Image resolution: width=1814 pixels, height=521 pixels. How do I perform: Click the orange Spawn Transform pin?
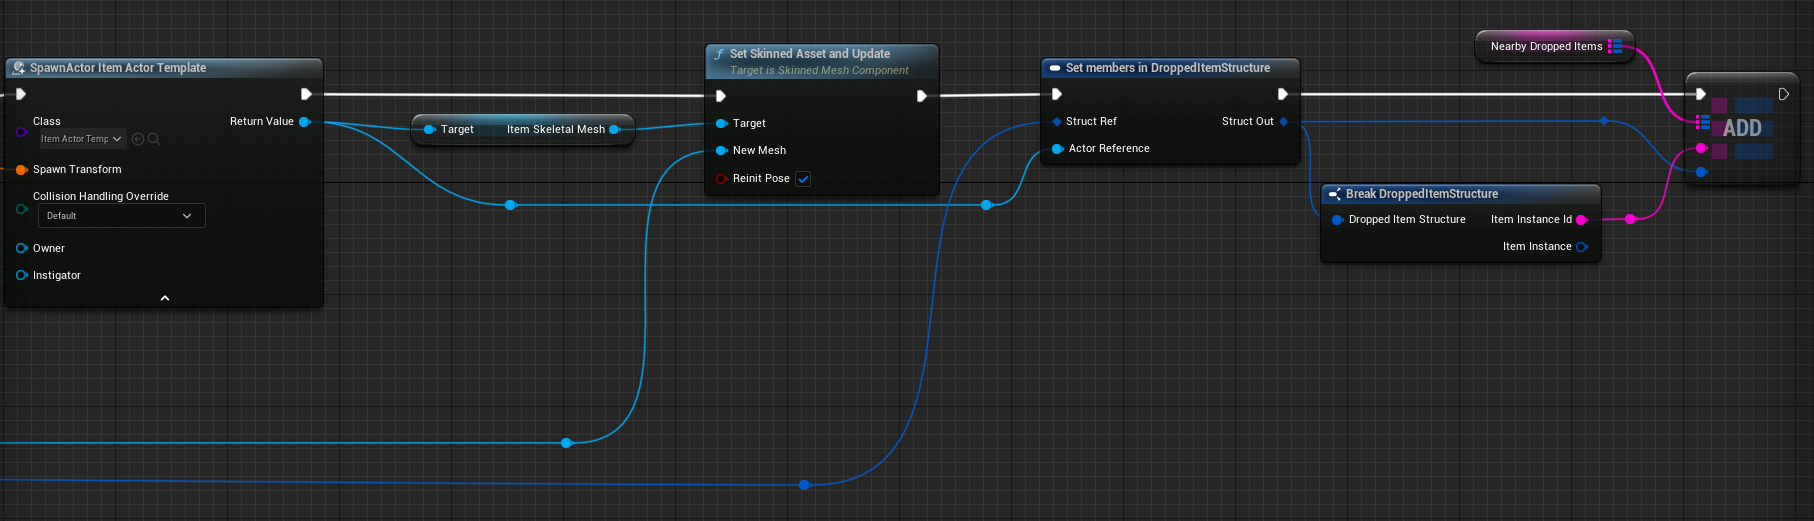pyautogui.click(x=21, y=170)
